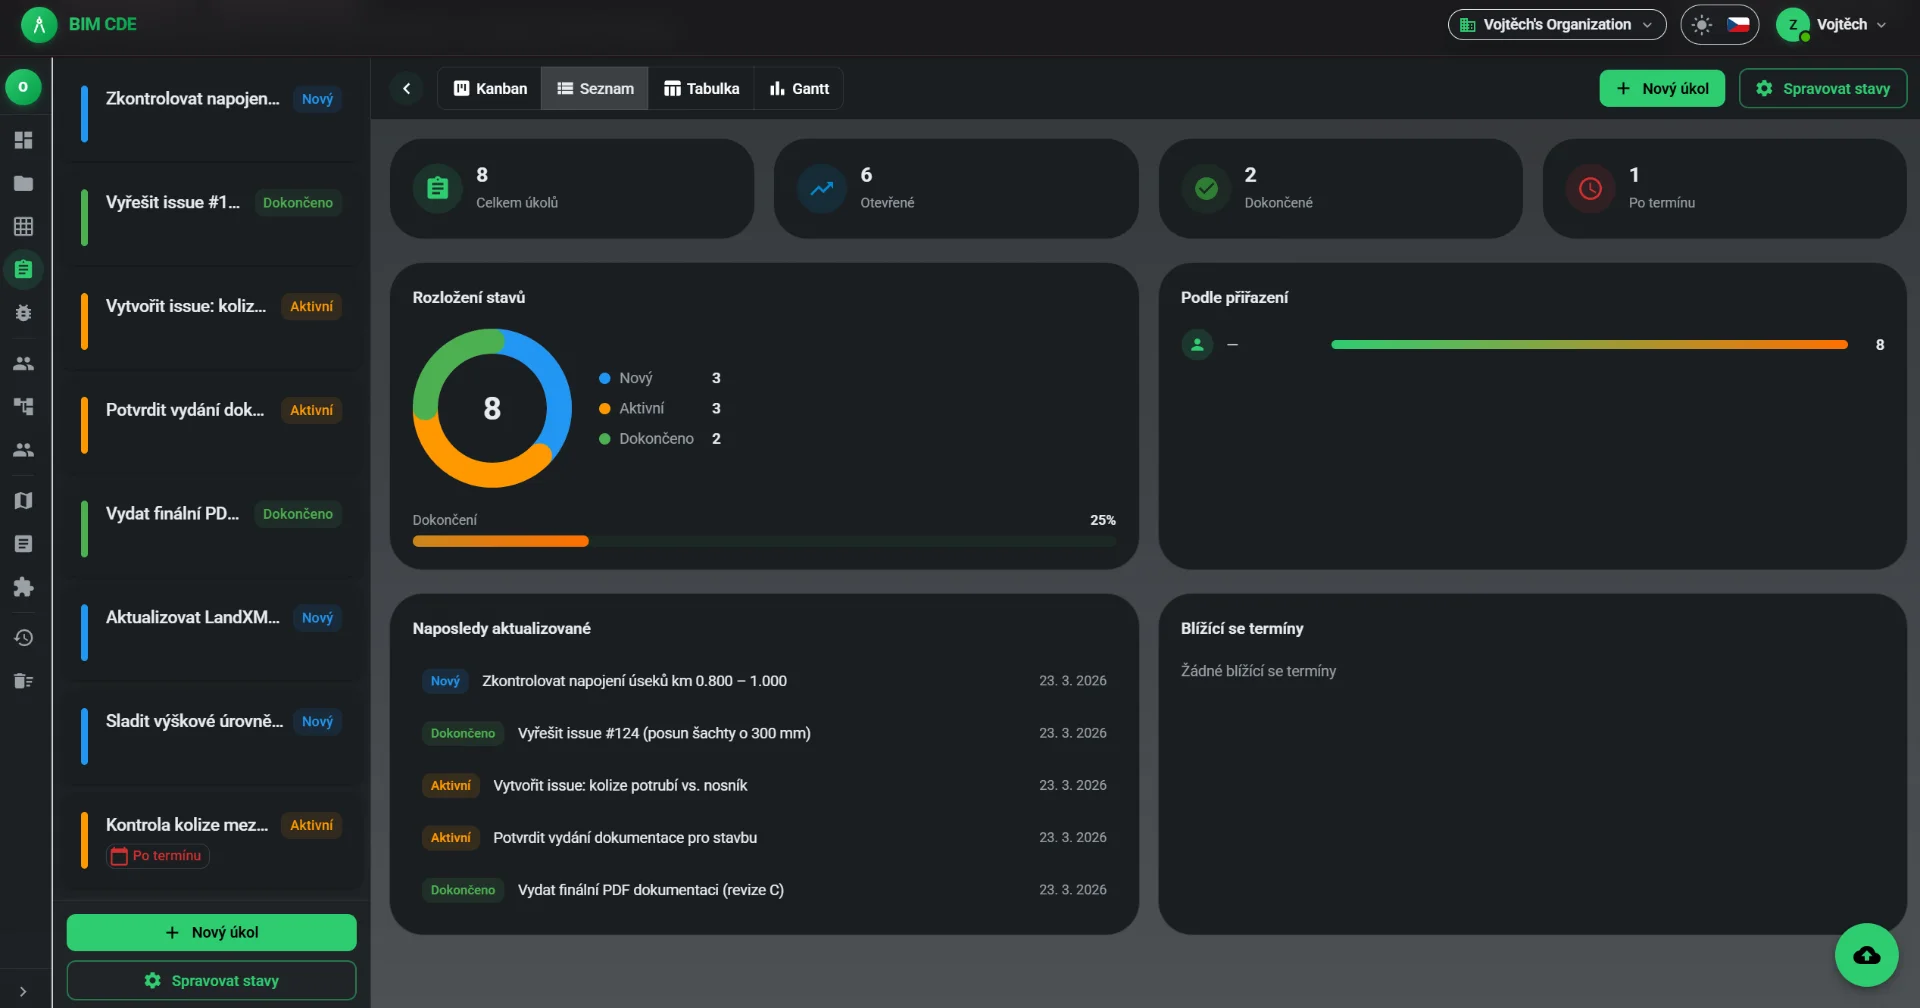Open task Kontrola kolize mez... in the list
The height and width of the screenshot is (1008, 1920).
coord(212,840)
